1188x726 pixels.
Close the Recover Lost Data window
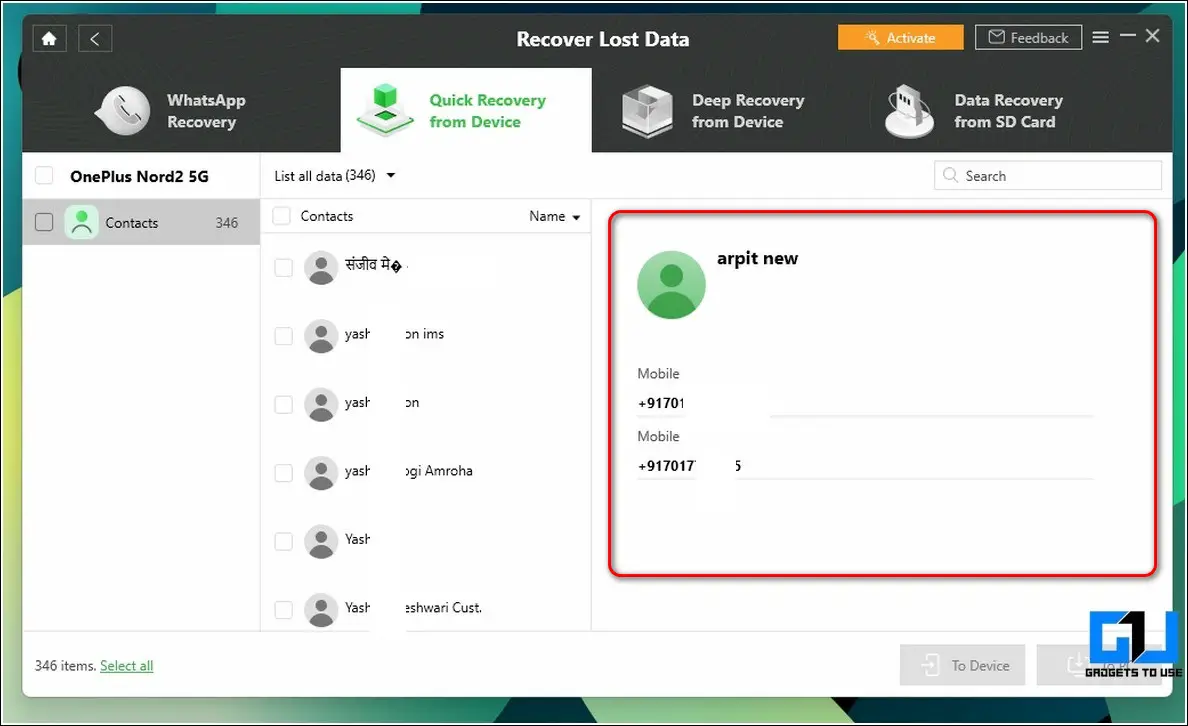click(1152, 36)
